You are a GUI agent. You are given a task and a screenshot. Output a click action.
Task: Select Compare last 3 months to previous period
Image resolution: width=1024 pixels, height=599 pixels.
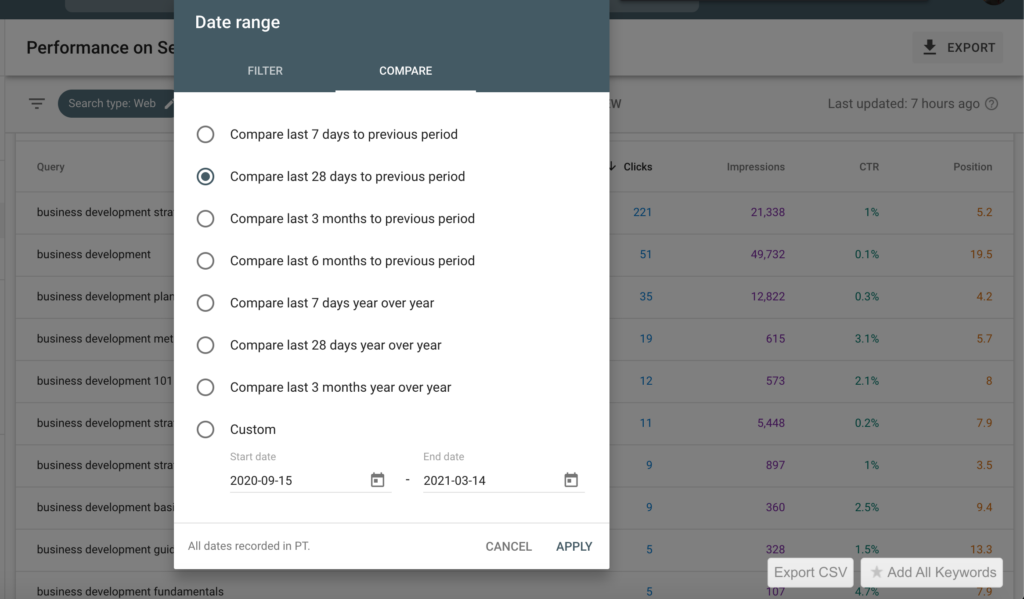[x=205, y=218]
